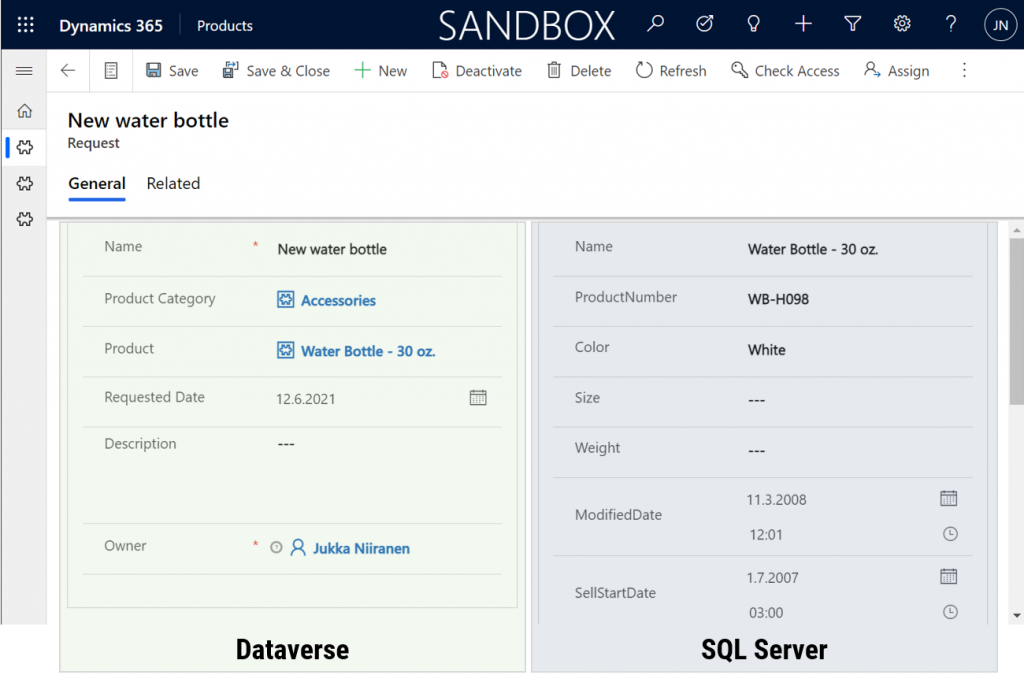Open the Water Bottle - 30 oz. lookup link
The width and height of the screenshot is (1024, 675).
368,351
